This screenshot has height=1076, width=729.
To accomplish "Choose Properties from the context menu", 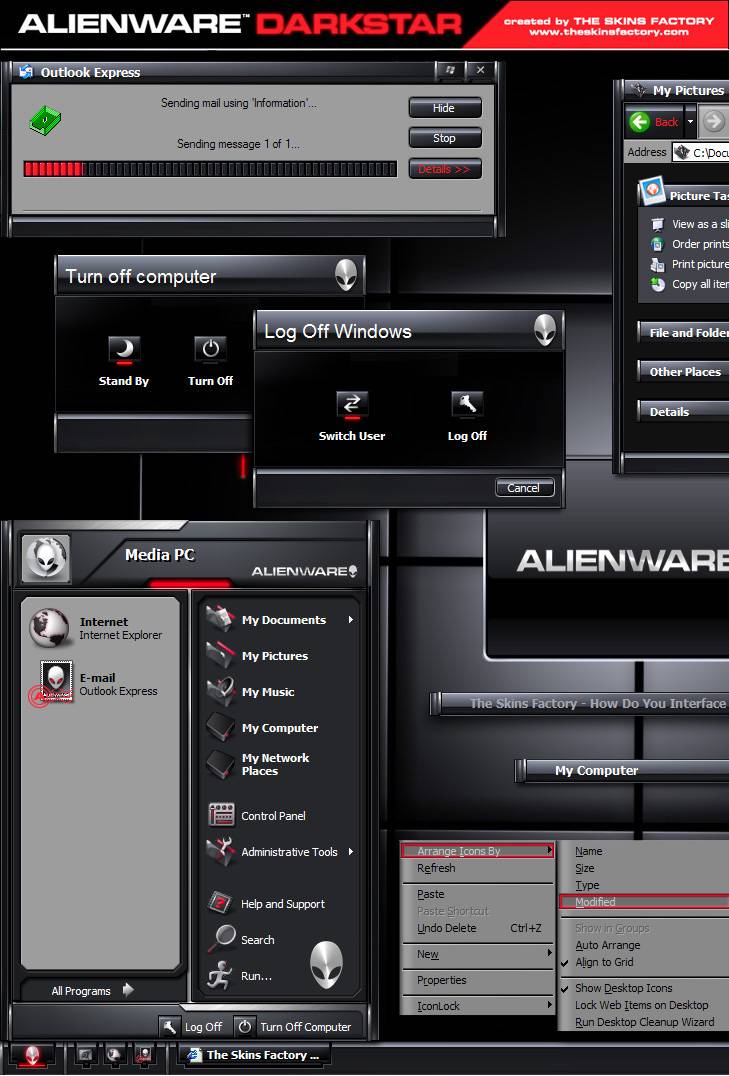I will click(441, 980).
